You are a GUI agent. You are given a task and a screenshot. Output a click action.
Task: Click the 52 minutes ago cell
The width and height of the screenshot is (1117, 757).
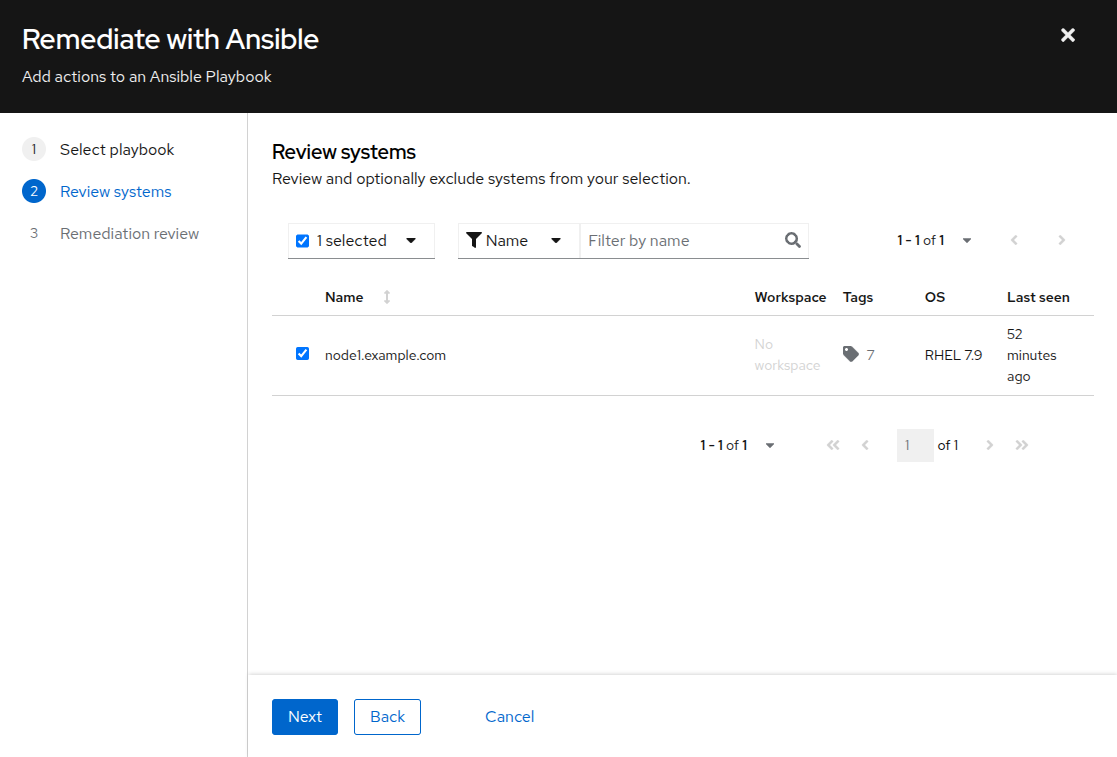pyautogui.click(x=1032, y=355)
